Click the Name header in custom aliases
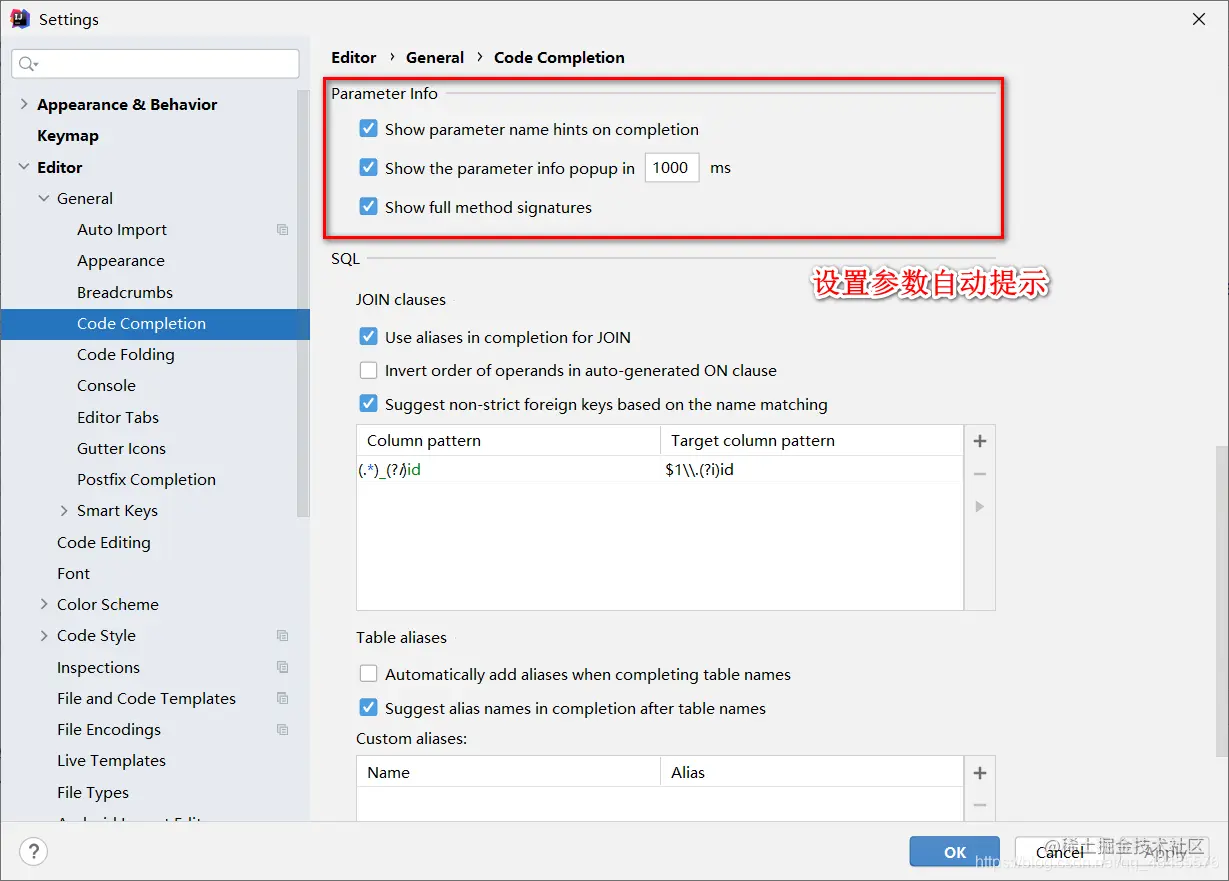The image size is (1229, 881). pyautogui.click(x=508, y=772)
